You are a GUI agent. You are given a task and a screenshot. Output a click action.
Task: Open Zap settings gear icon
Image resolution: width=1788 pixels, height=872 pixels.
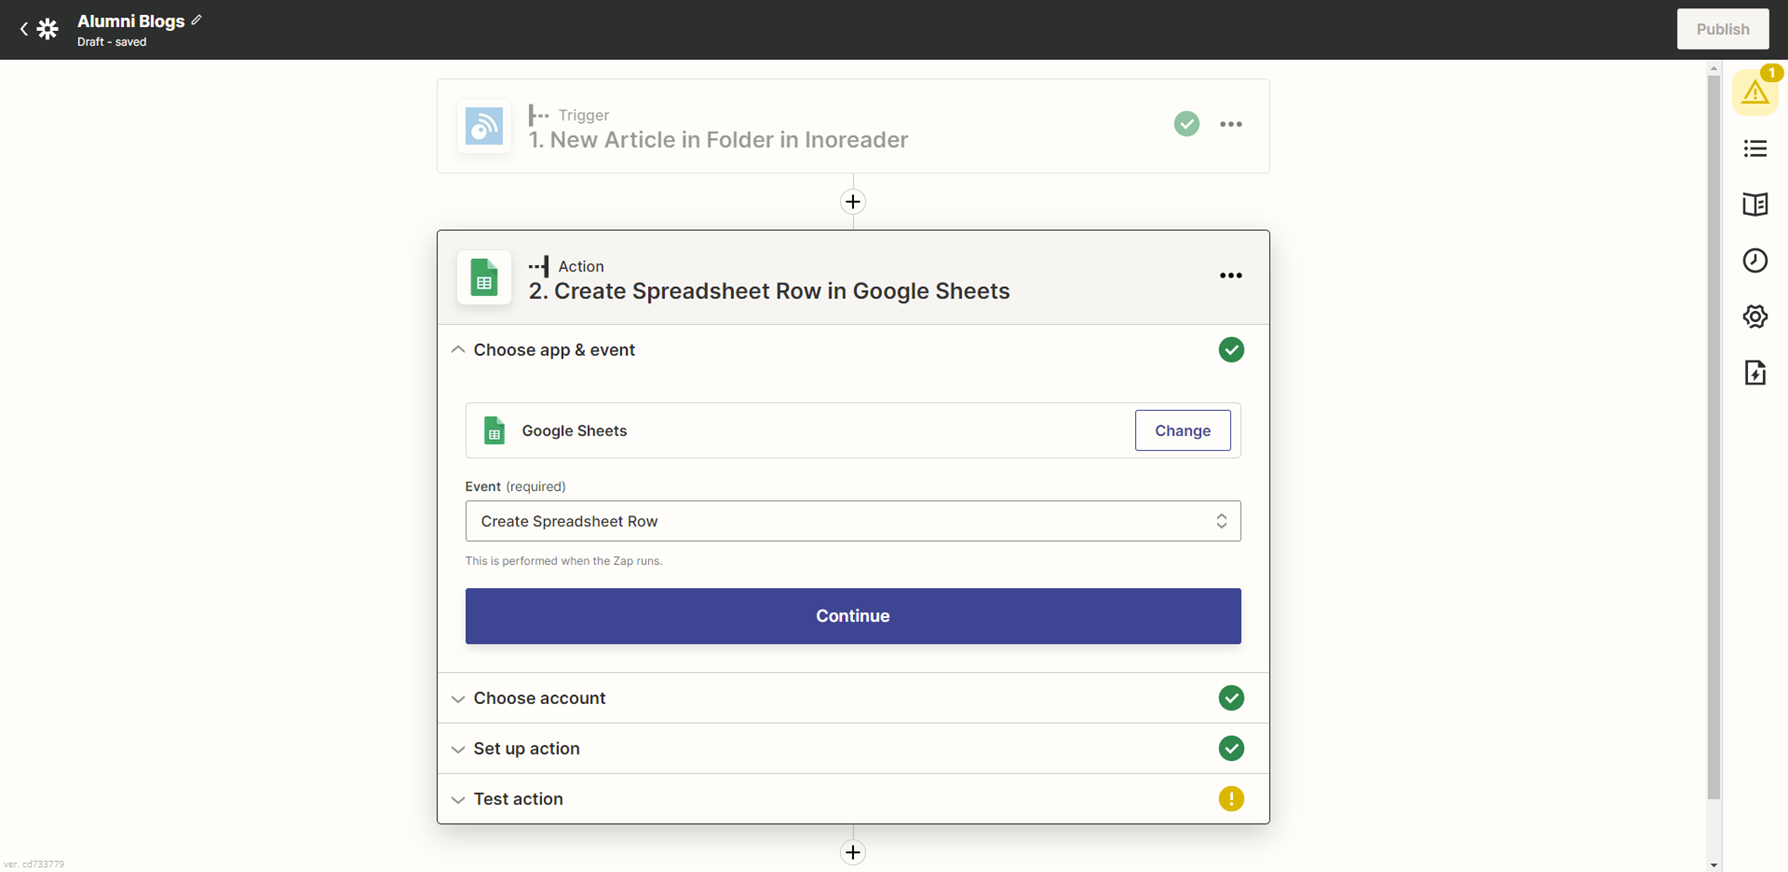coord(1755,317)
